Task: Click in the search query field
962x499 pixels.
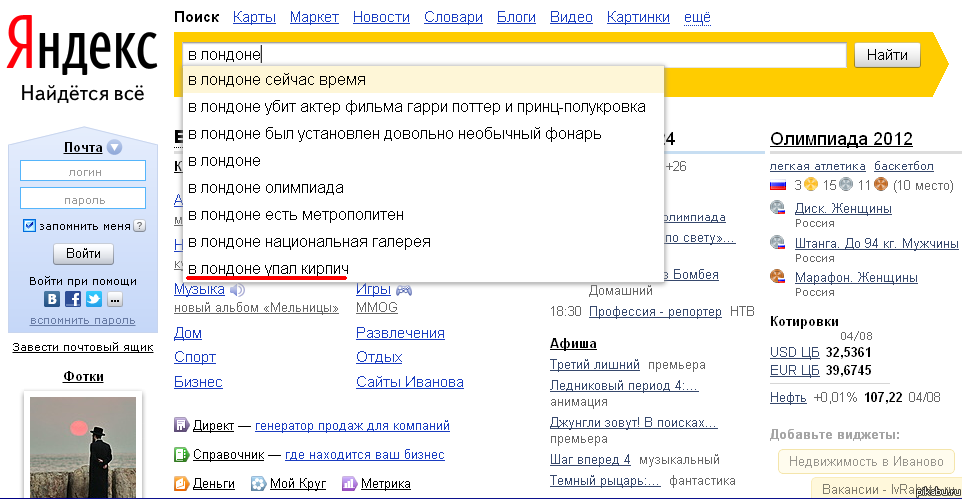Action: point(514,55)
